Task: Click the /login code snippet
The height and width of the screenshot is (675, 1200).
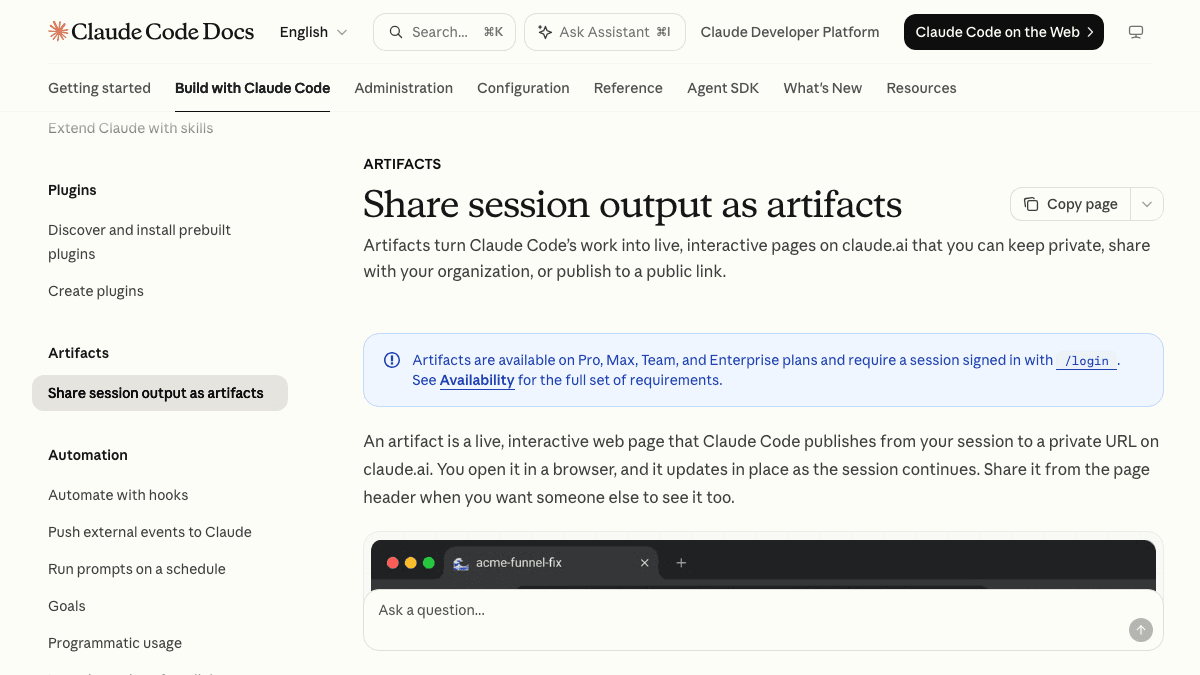Action: click(1087, 361)
